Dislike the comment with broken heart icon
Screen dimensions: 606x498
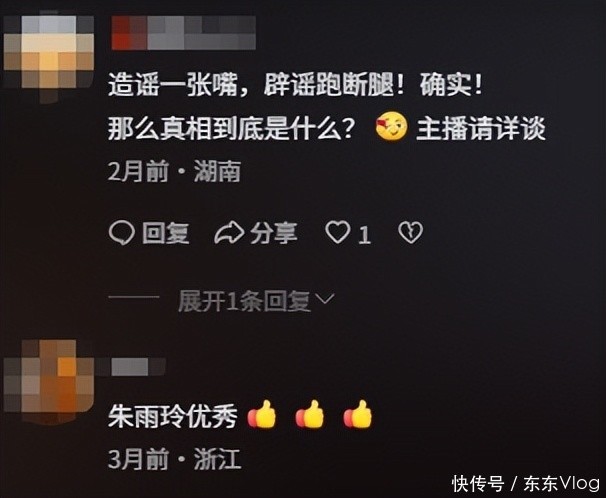(410, 233)
